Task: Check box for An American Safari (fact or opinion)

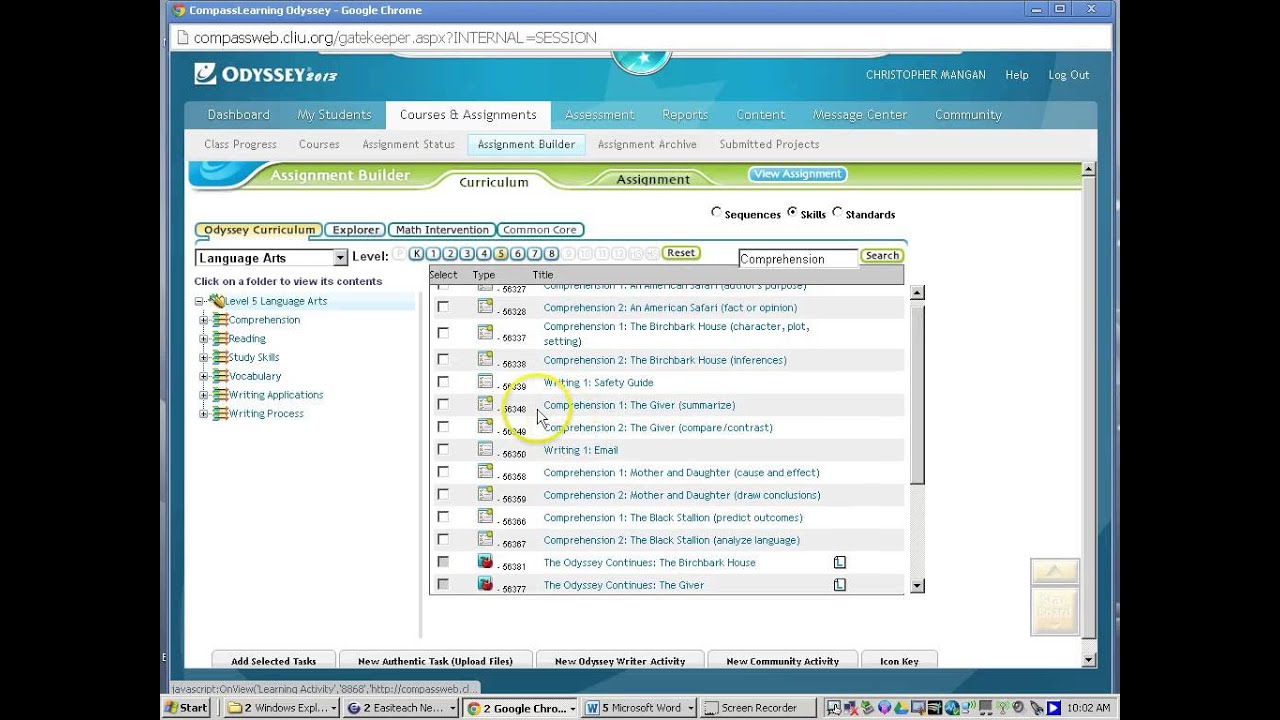Action: pyautogui.click(x=443, y=307)
